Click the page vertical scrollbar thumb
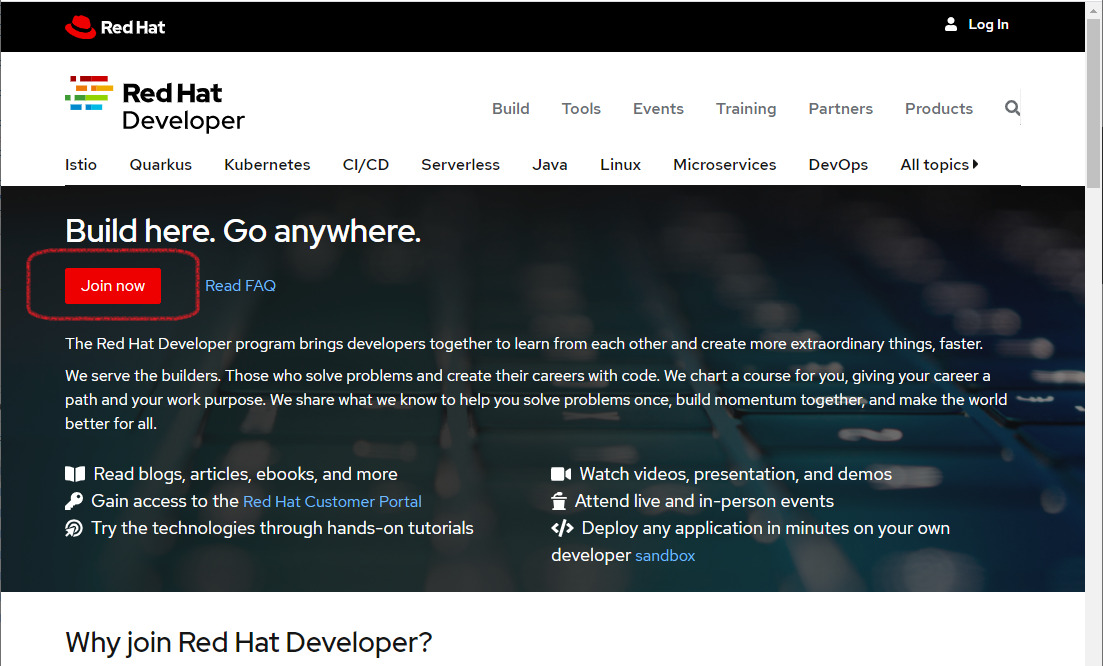 point(1093,102)
